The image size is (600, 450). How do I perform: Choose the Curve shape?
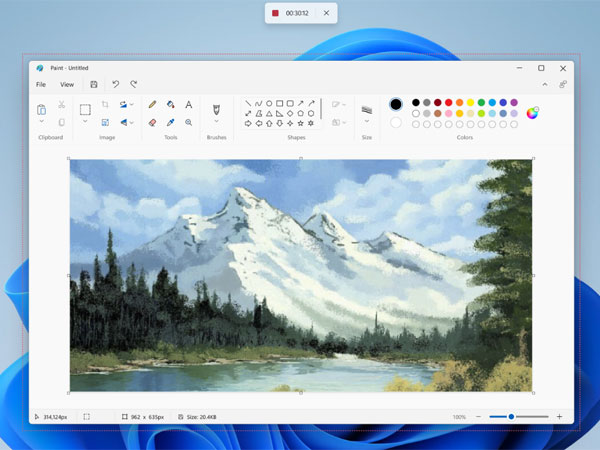tap(259, 103)
